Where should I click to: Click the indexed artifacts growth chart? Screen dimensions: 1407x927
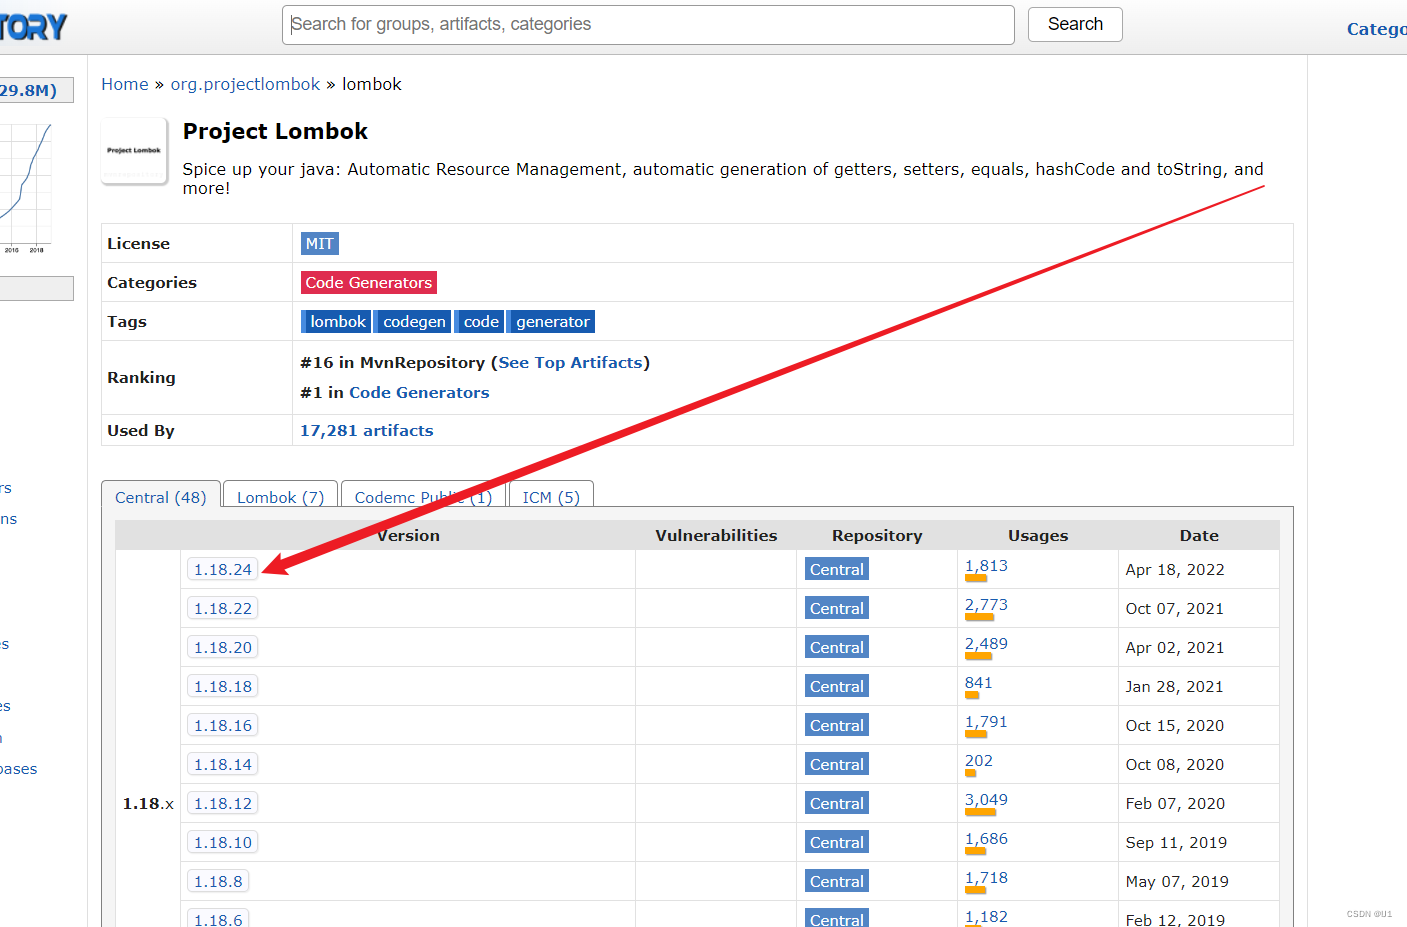26,187
